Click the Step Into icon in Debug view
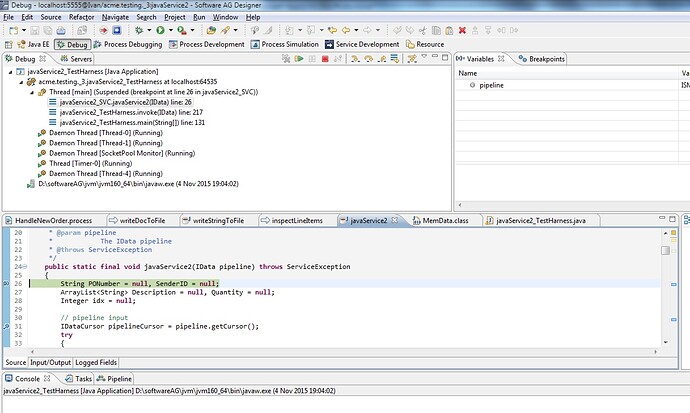Viewport: 690px width, 413px height. 355,58
